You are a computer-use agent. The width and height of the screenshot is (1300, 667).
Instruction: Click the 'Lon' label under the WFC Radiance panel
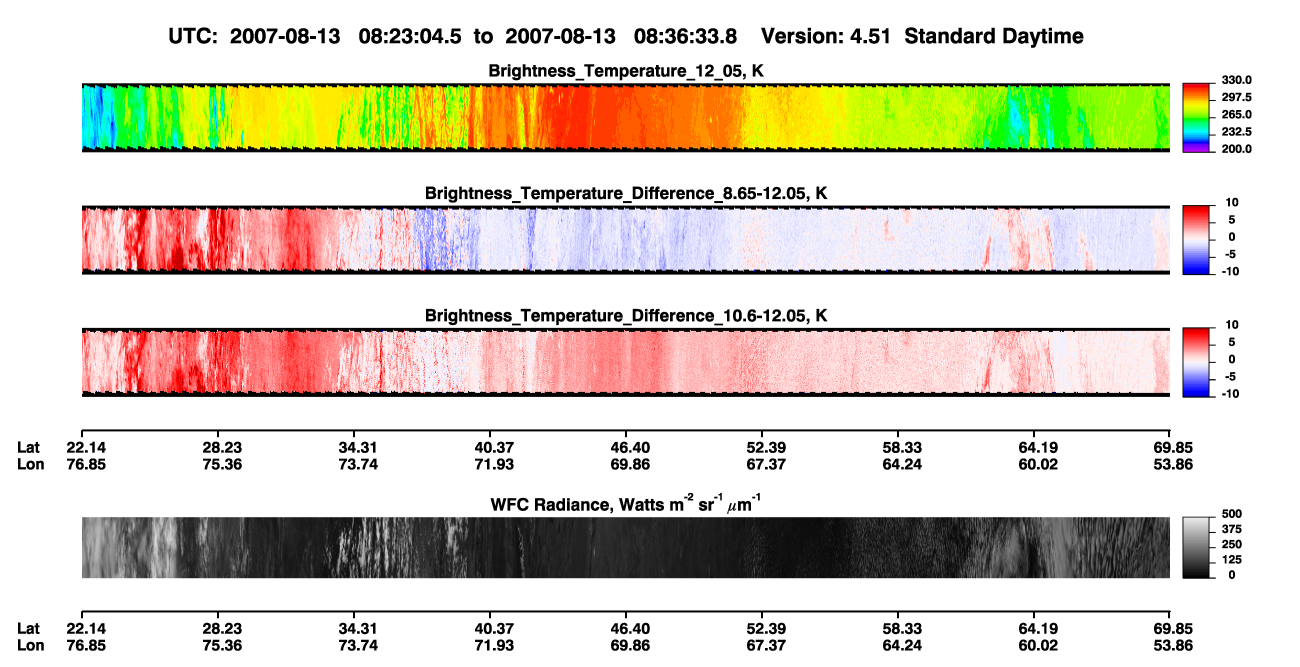tap(30, 644)
